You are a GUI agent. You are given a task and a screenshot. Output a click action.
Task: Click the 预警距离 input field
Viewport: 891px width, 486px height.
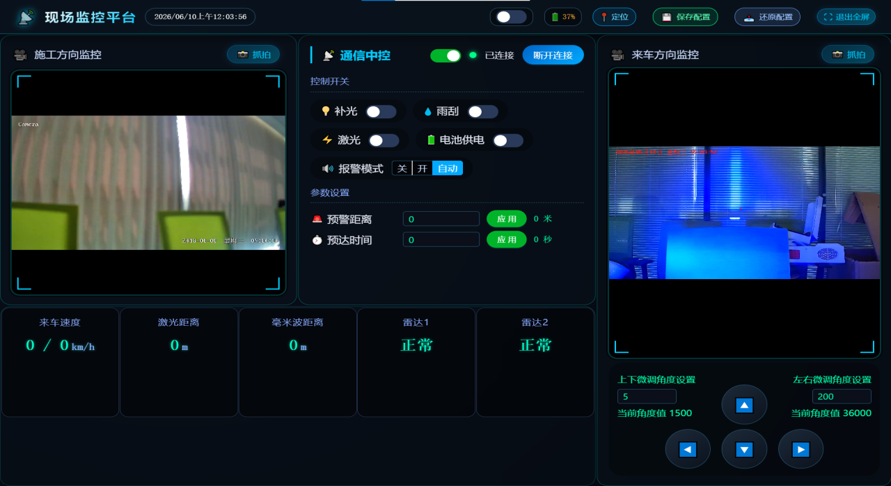pos(441,219)
